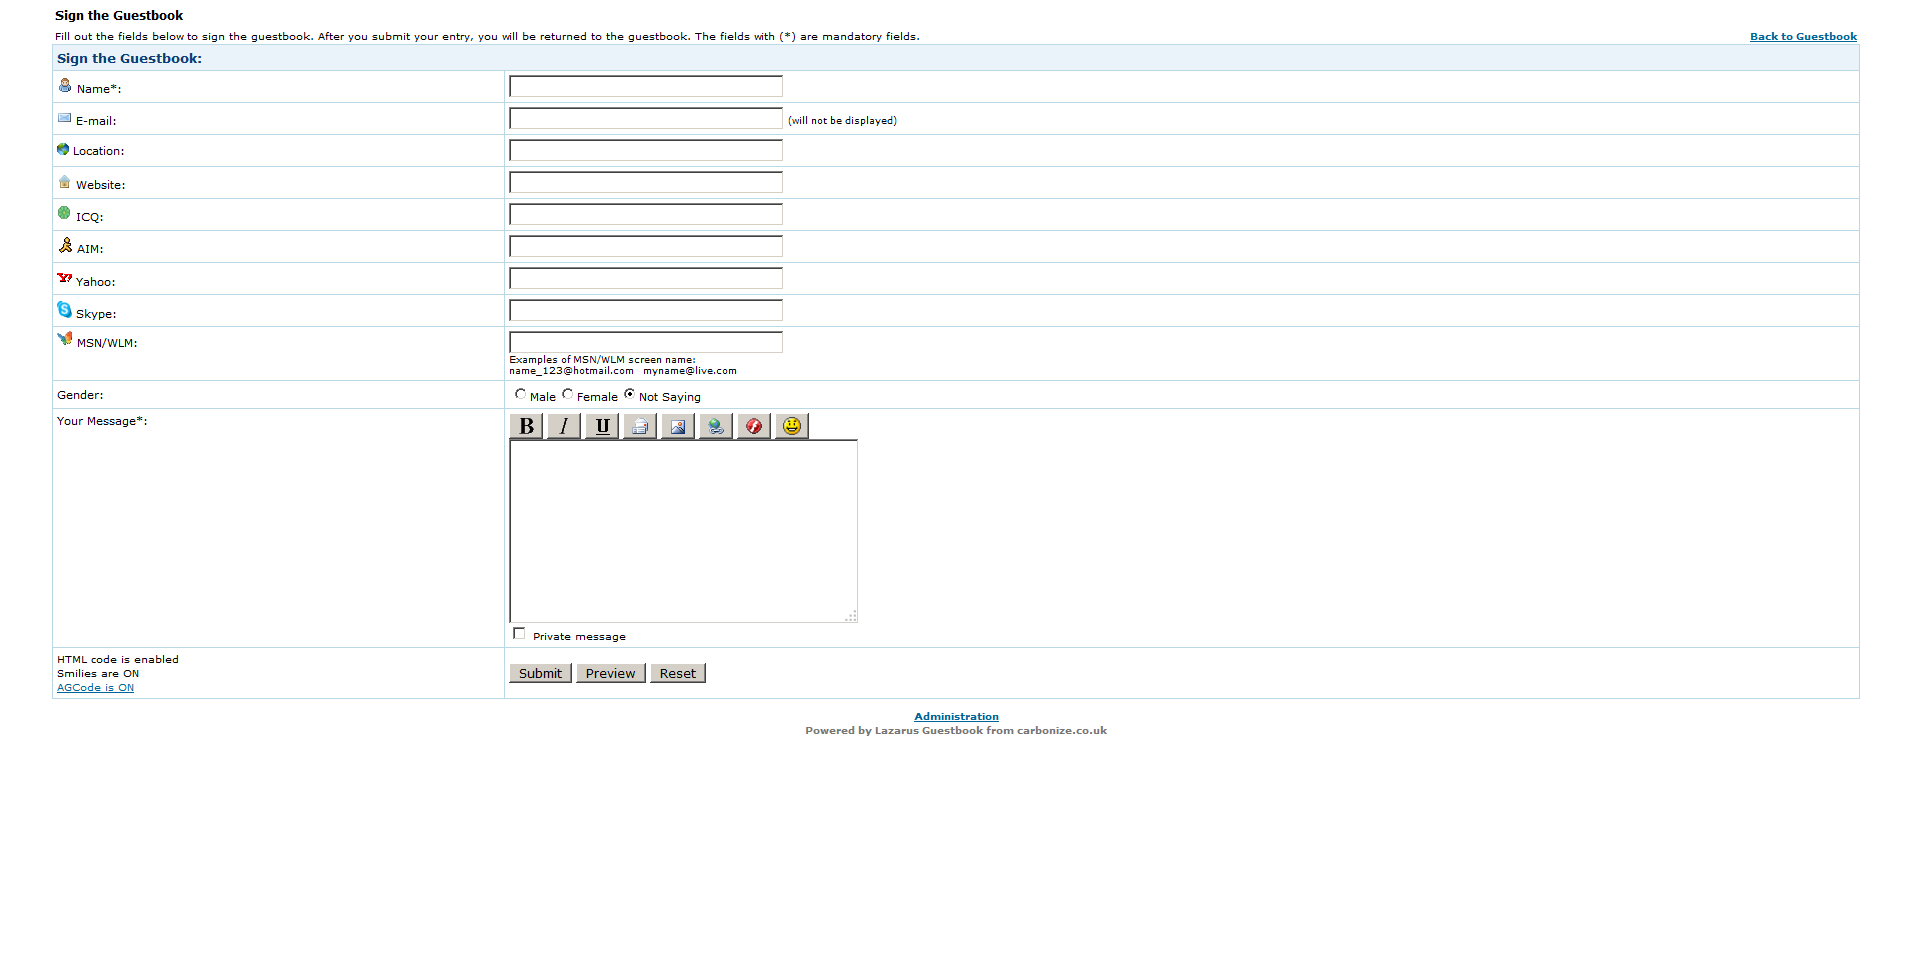This screenshot has width=1916, height=954.
Task: Click the yellow AIM running-man icon
Action: point(65,245)
